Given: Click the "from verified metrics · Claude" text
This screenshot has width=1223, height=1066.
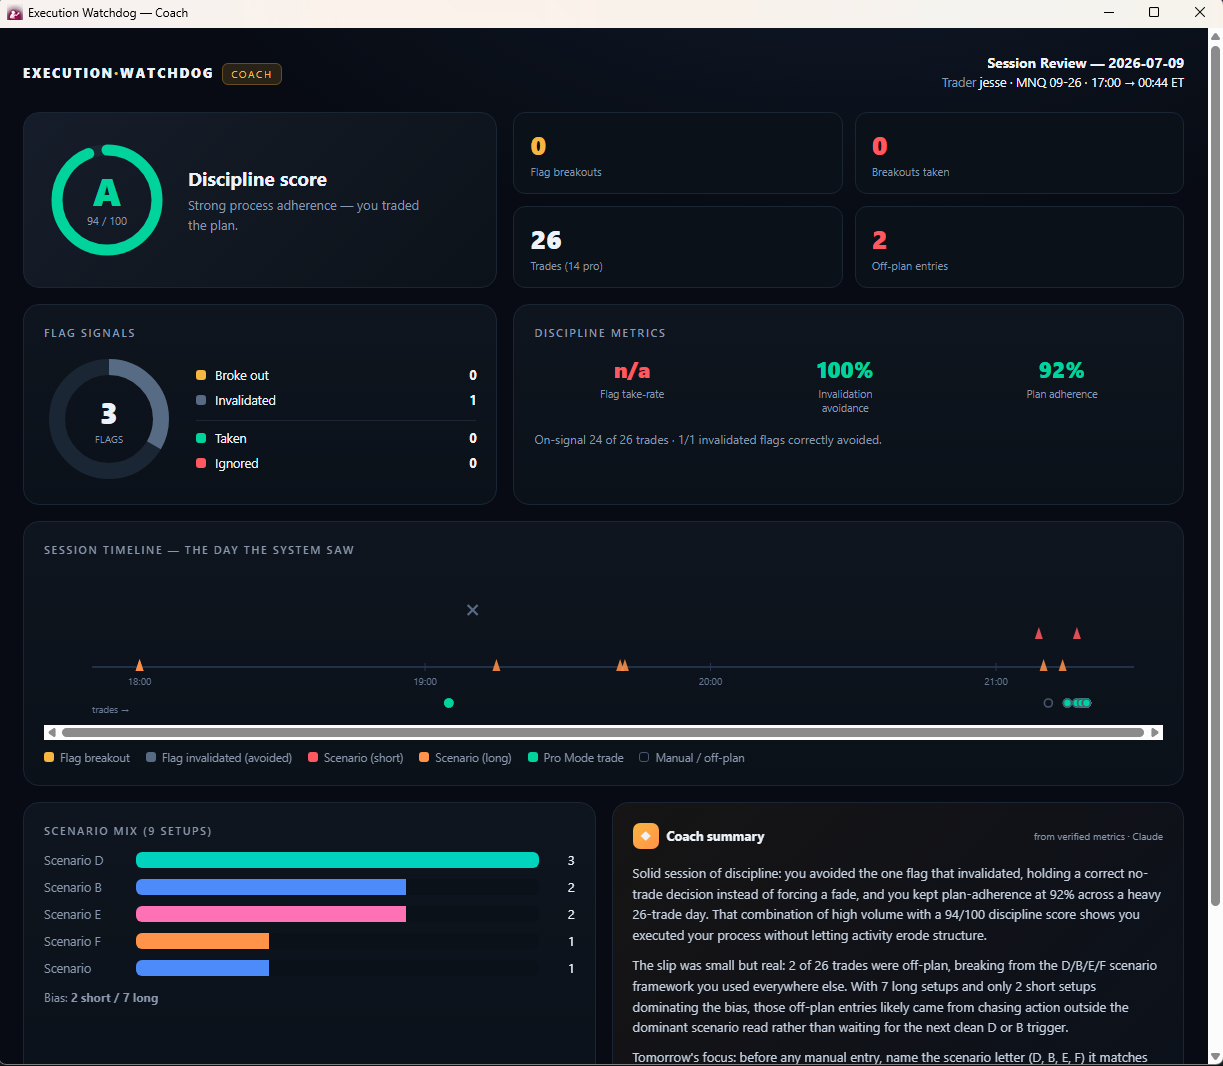Looking at the screenshot, I should [x=1098, y=837].
